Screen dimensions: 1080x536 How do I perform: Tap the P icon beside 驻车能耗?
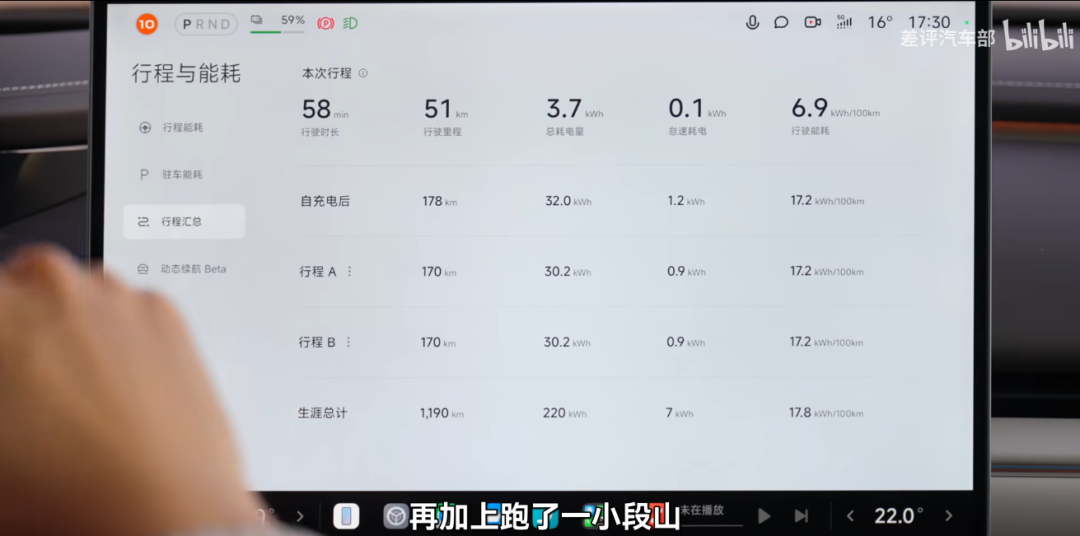144,174
